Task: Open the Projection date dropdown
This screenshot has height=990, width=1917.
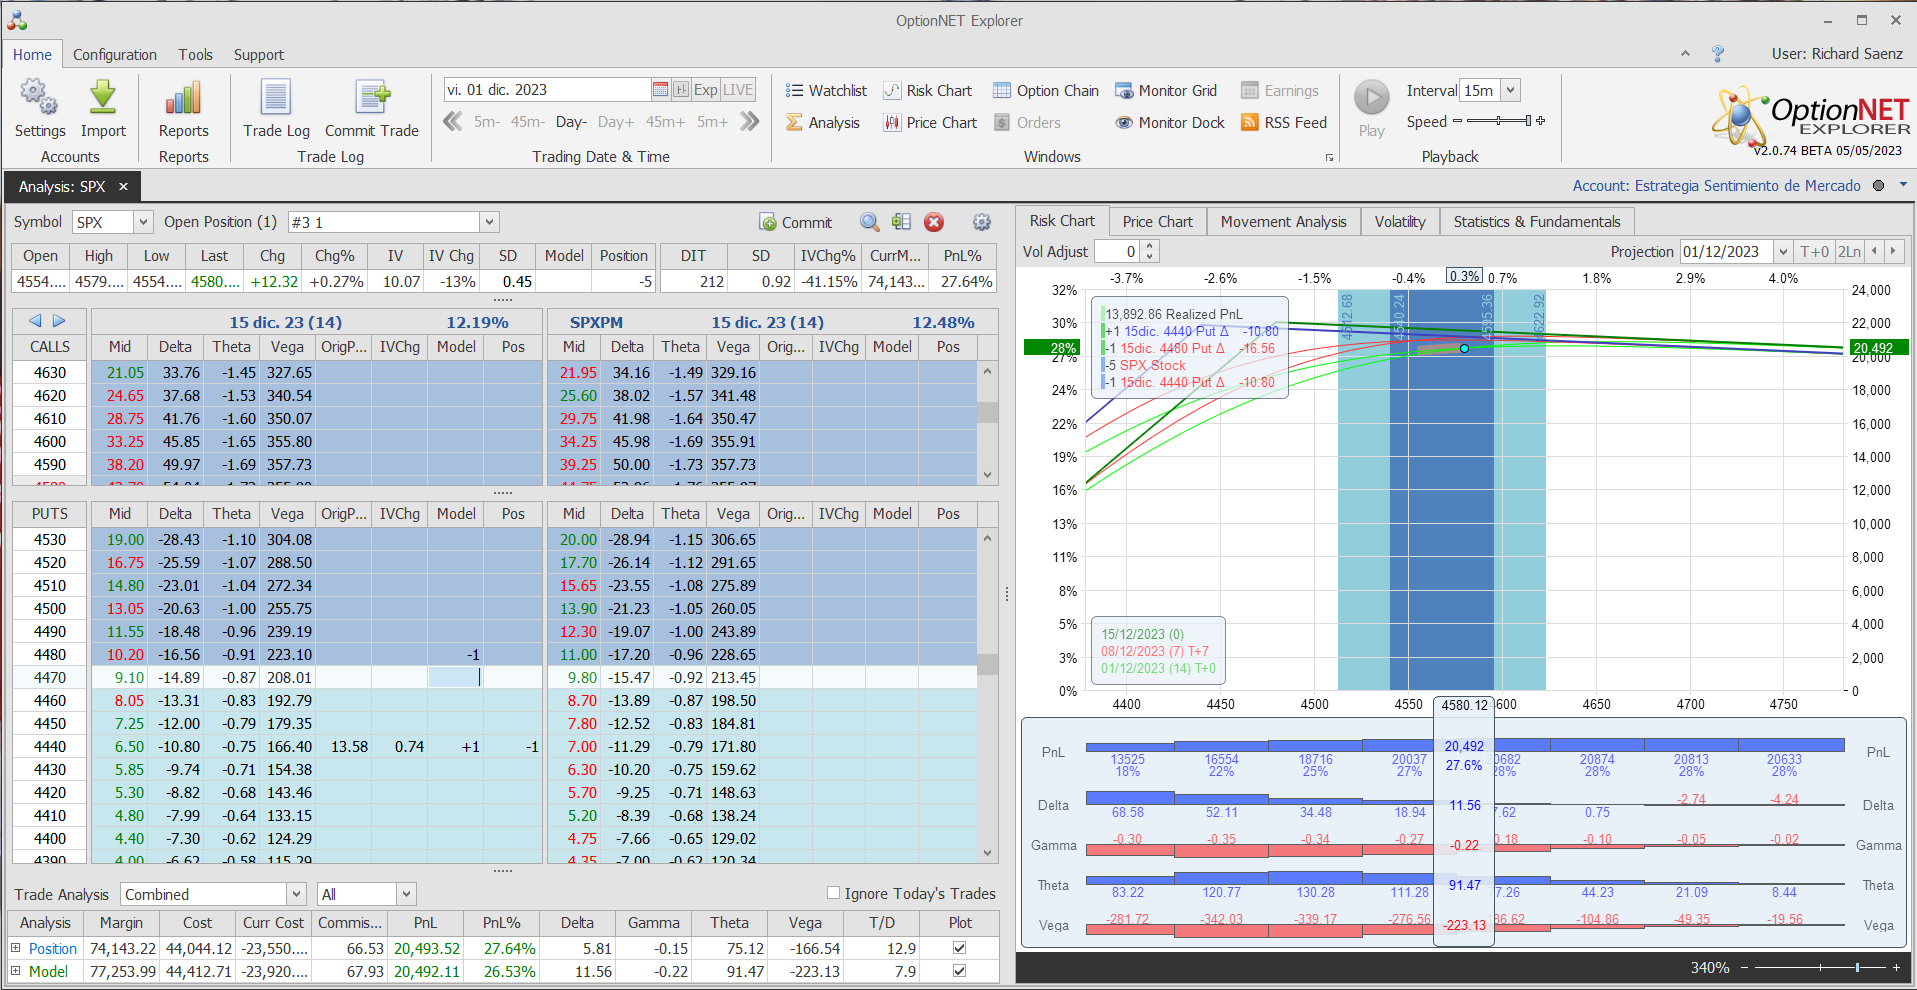Action: coord(1783,252)
